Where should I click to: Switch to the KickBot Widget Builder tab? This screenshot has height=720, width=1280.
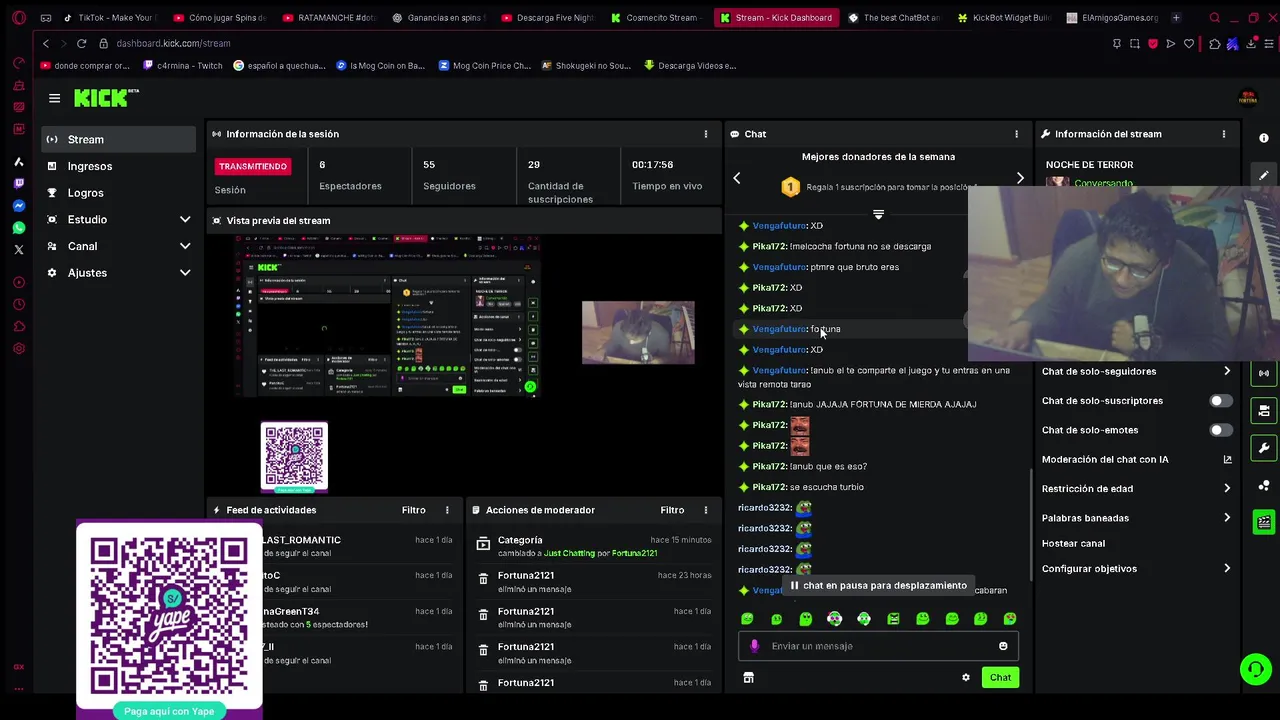[1004, 18]
